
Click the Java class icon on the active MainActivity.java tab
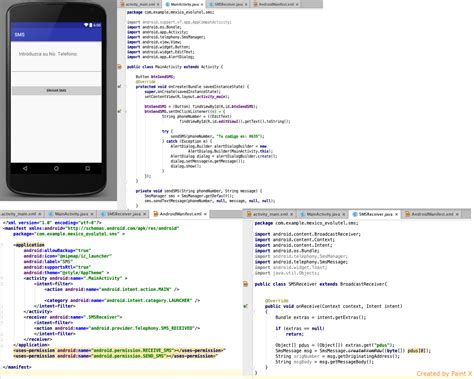tap(167, 5)
